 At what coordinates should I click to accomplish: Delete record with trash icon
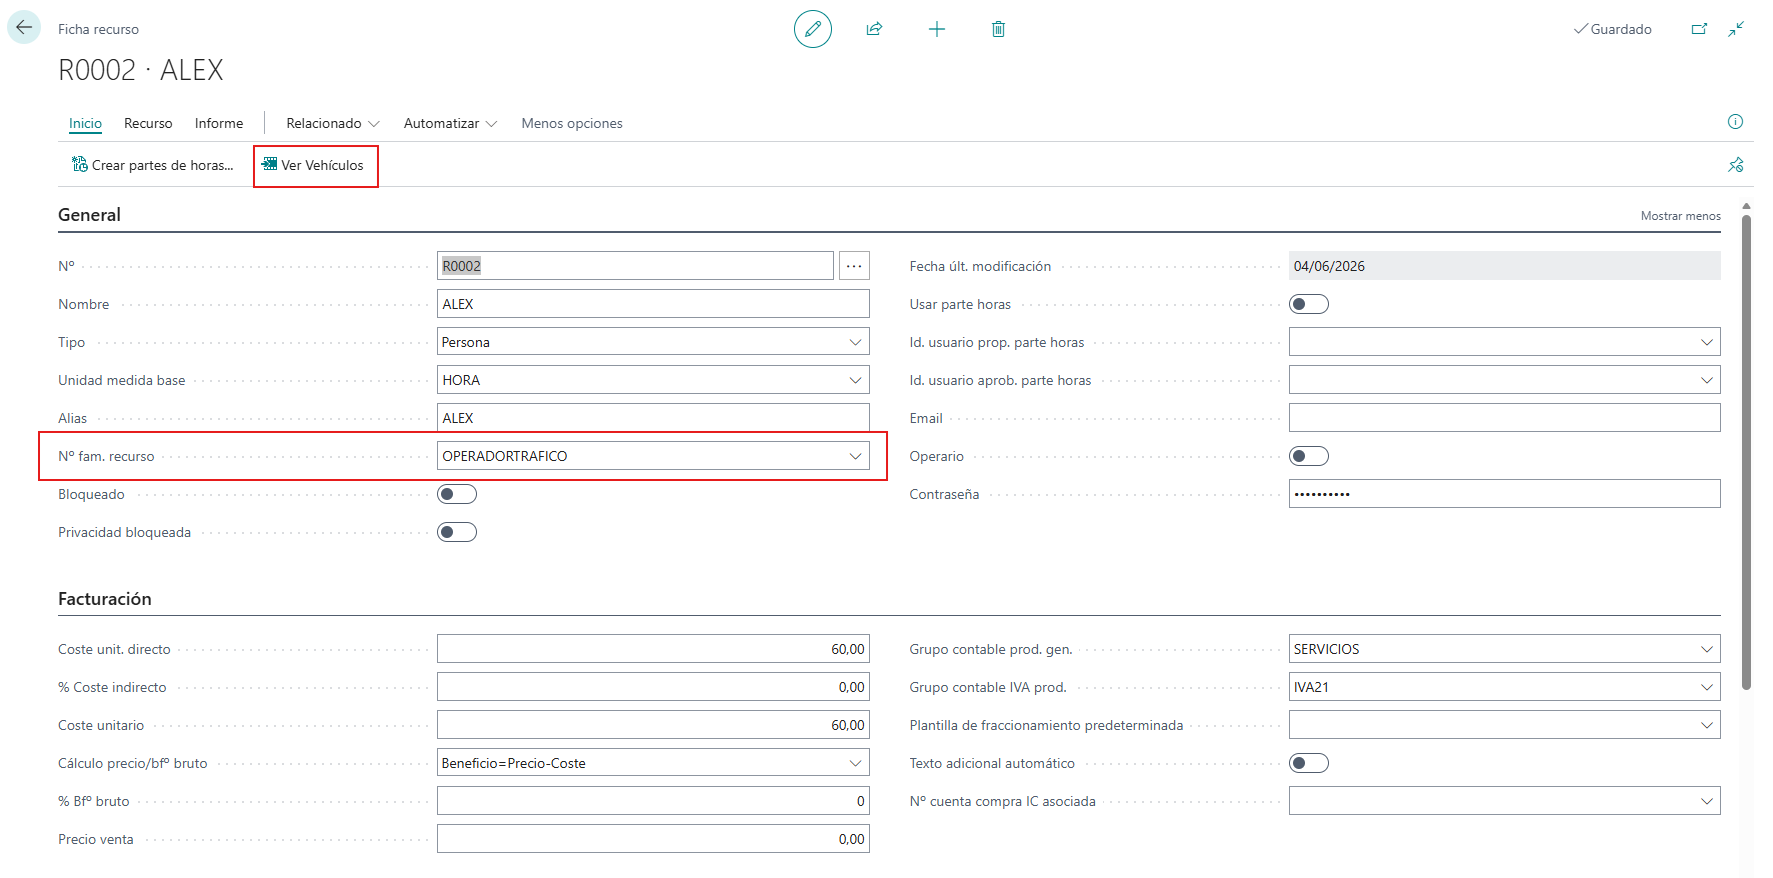tap(998, 29)
